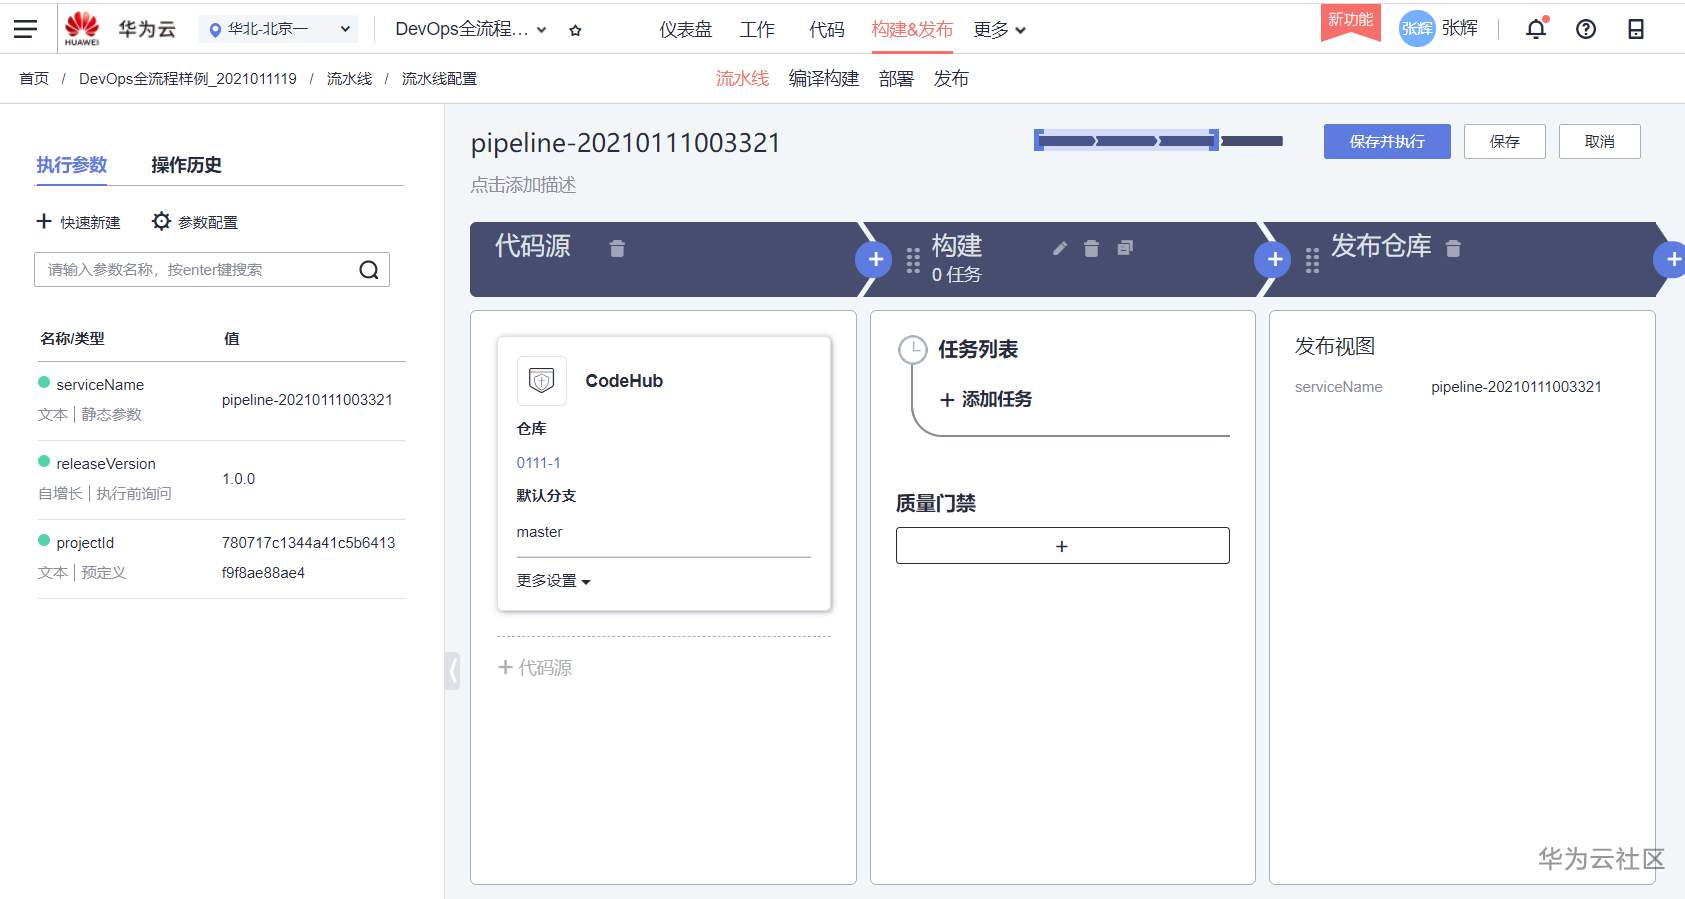Click the releaseVersion value 1.0.0

pos(239,479)
